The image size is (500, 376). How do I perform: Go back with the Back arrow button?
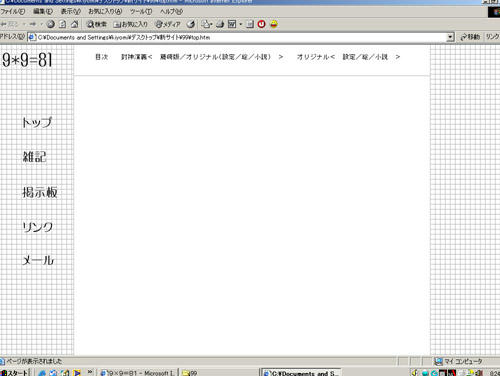(x=10, y=24)
